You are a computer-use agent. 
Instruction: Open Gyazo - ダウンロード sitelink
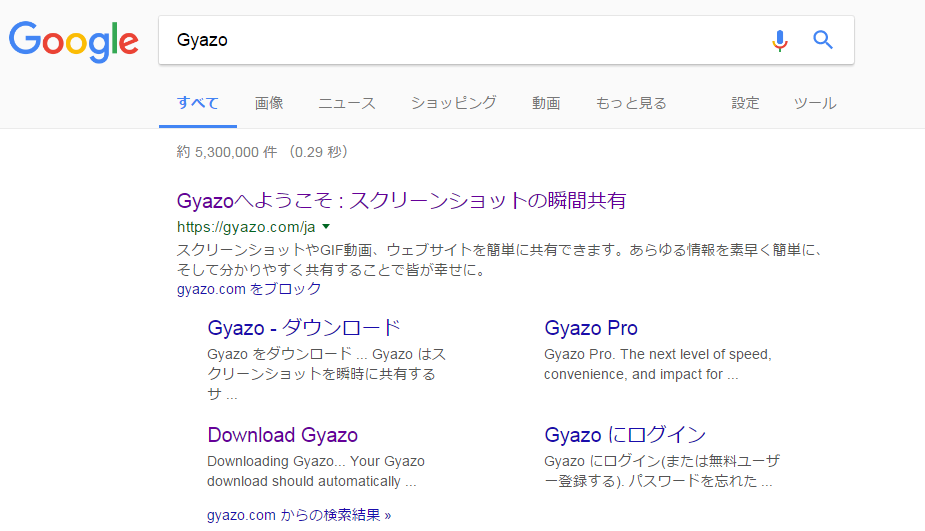click(x=304, y=327)
